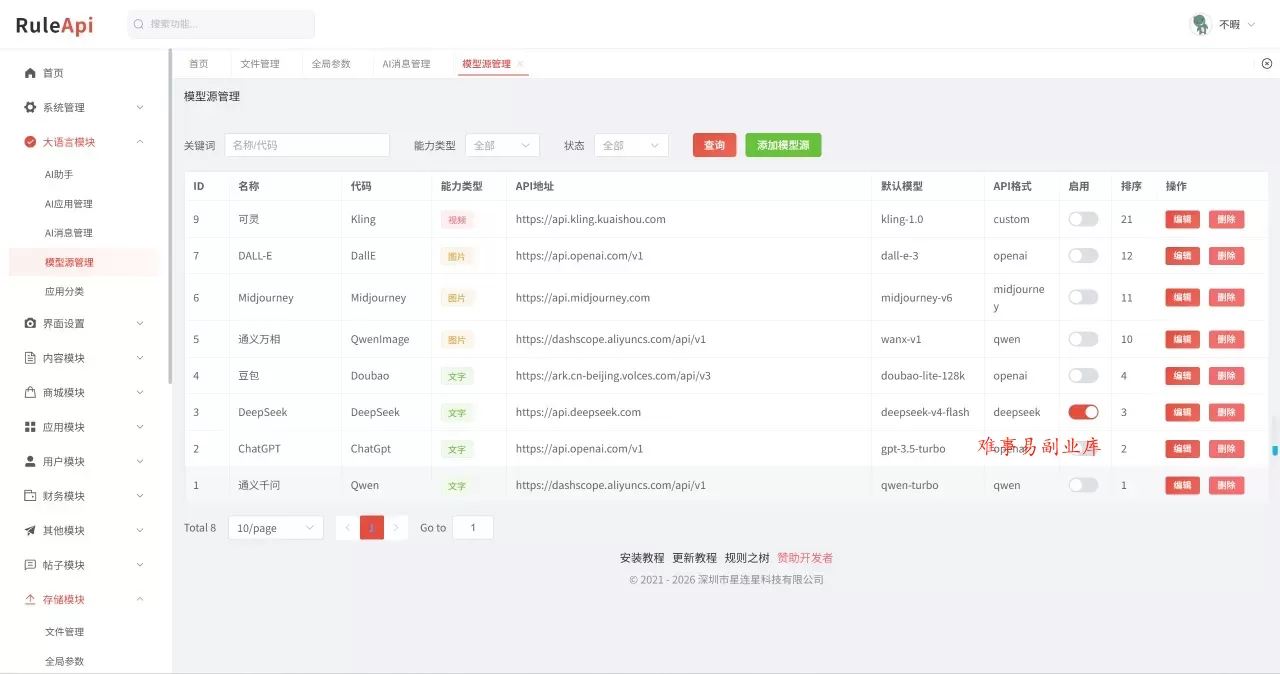1280x674 pixels.
Task: Click the search magnifier icon in top bar
Action: tap(139, 24)
